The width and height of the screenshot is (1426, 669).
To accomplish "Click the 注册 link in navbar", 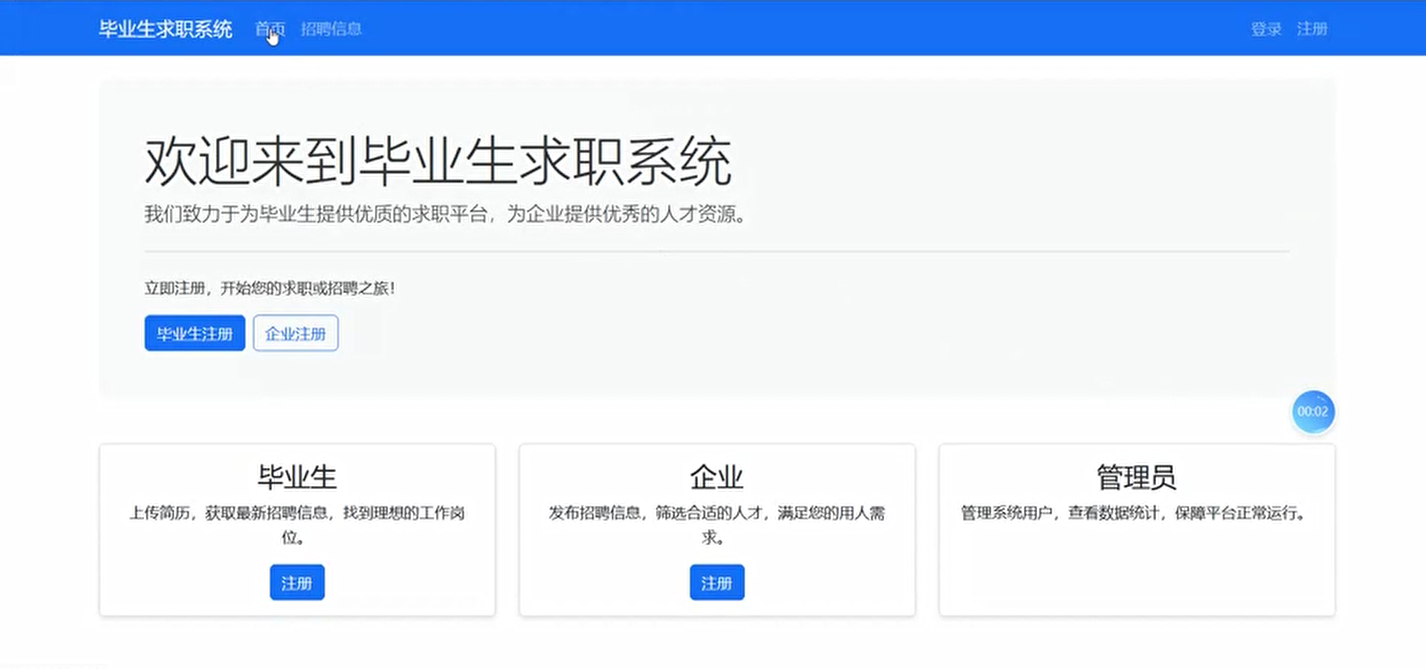I will (x=1312, y=29).
